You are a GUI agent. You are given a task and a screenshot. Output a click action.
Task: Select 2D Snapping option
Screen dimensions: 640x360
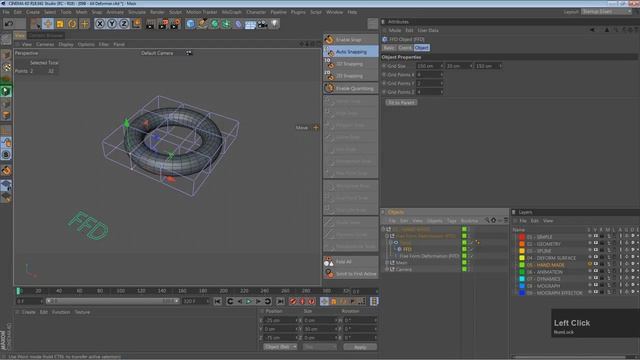tap(351, 76)
